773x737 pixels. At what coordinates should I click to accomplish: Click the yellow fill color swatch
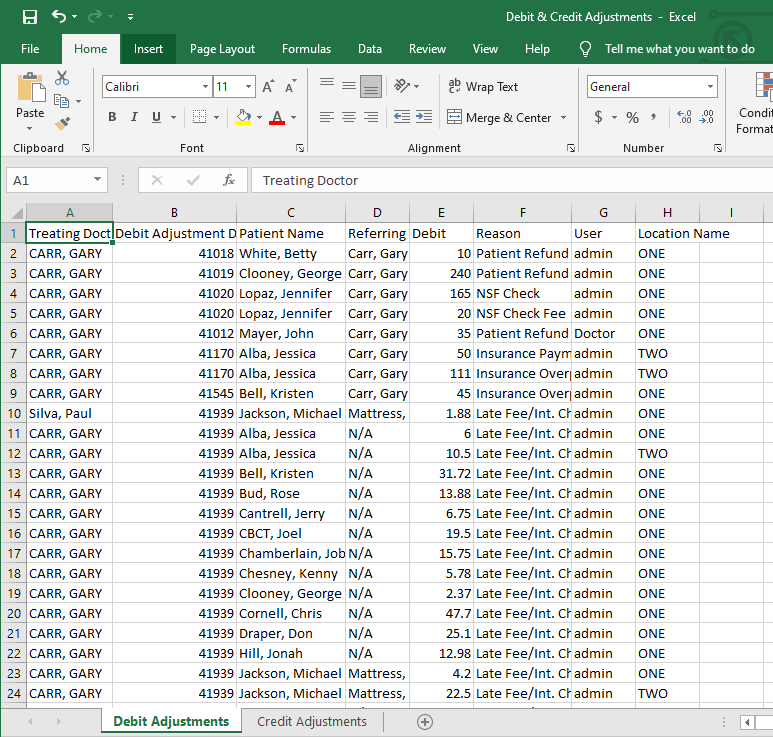point(243,117)
